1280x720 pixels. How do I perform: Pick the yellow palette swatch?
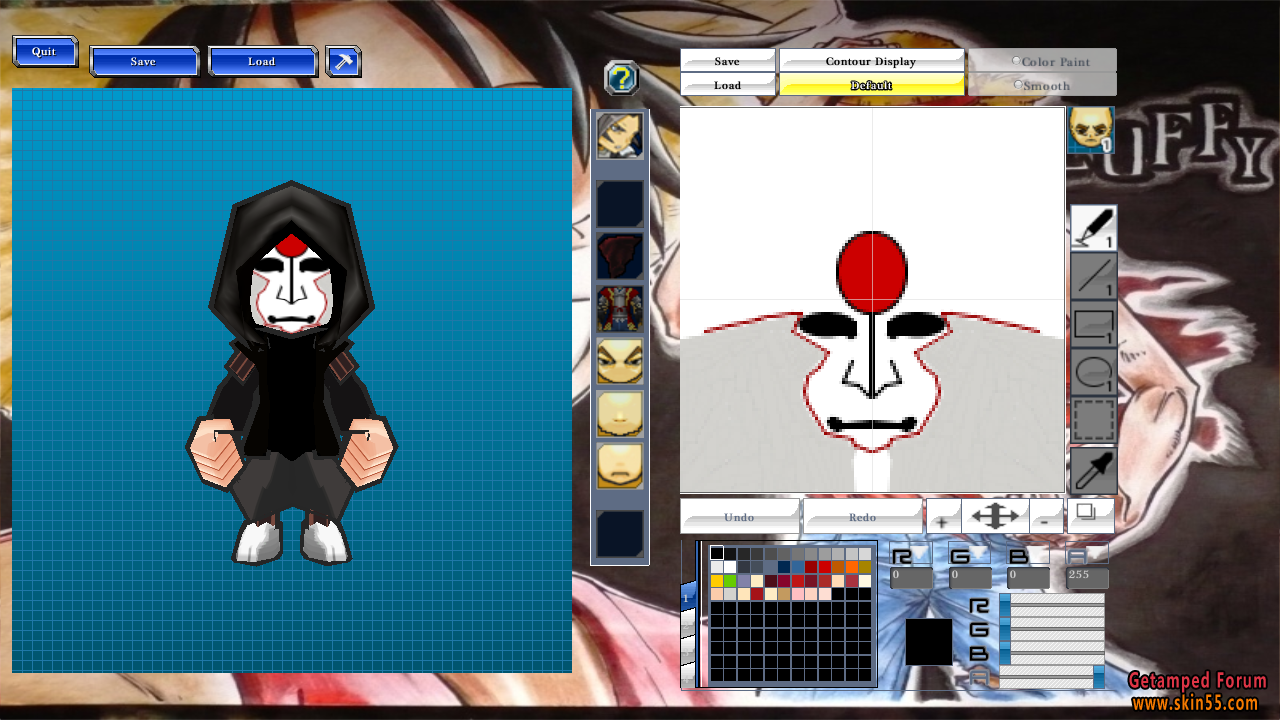click(717, 581)
